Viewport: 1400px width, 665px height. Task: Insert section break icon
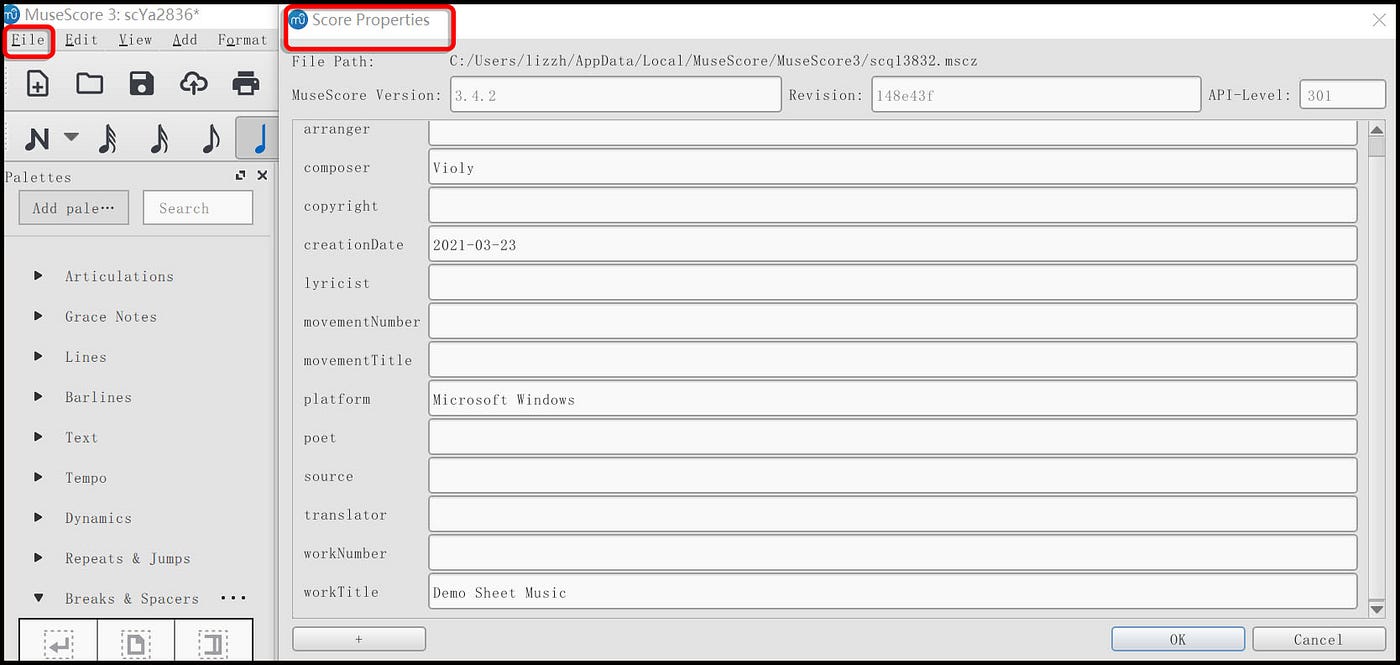pos(213,643)
